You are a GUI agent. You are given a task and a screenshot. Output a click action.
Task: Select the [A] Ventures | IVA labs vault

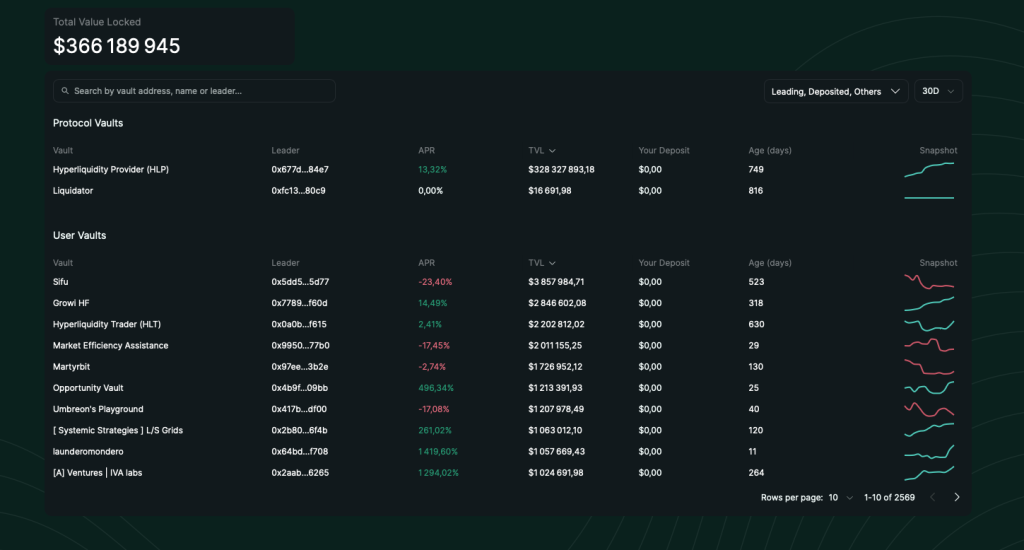pyautogui.click(x=97, y=473)
